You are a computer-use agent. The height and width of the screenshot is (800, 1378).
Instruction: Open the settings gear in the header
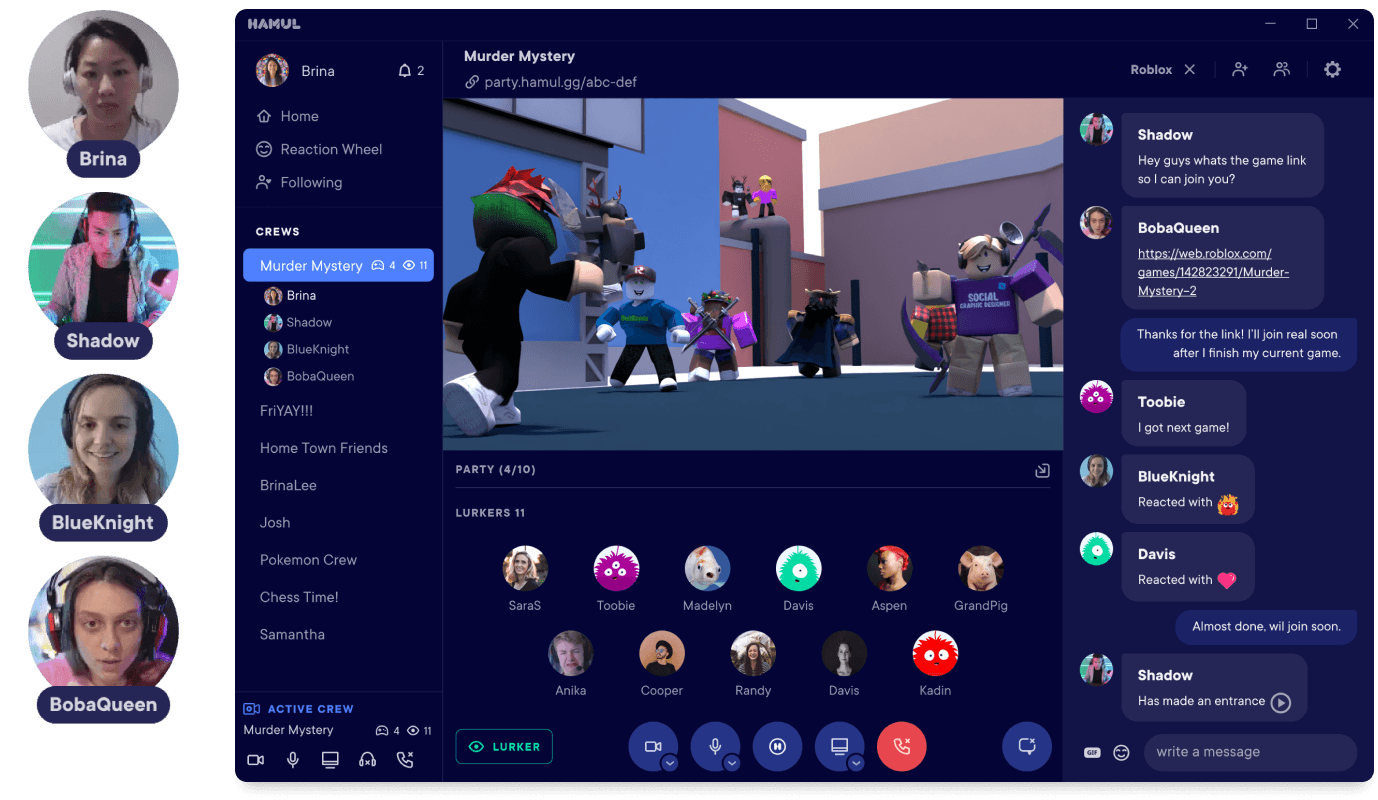[1332, 70]
